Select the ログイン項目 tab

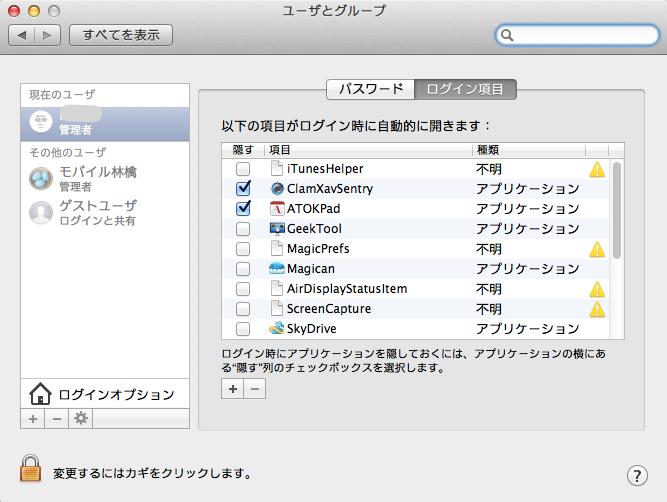pos(465,89)
